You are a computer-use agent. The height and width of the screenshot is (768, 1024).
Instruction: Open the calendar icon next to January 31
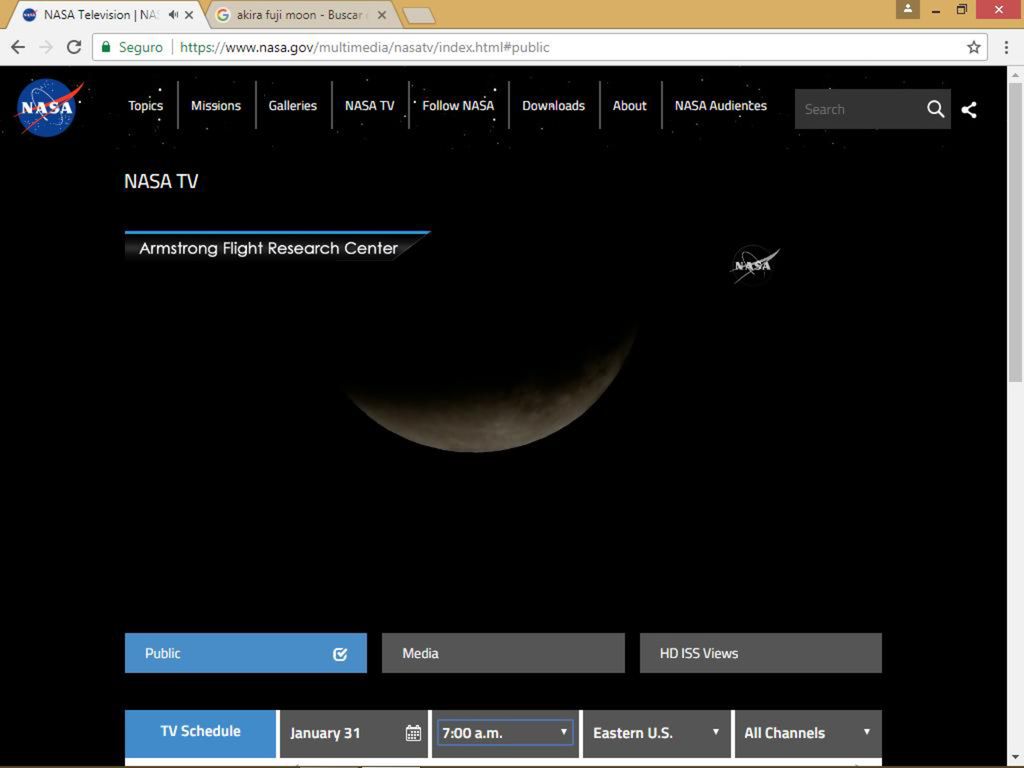pos(413,733)
